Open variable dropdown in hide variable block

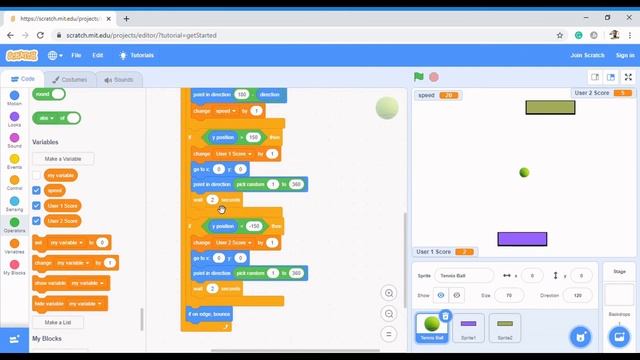click(x=85, y=304)
